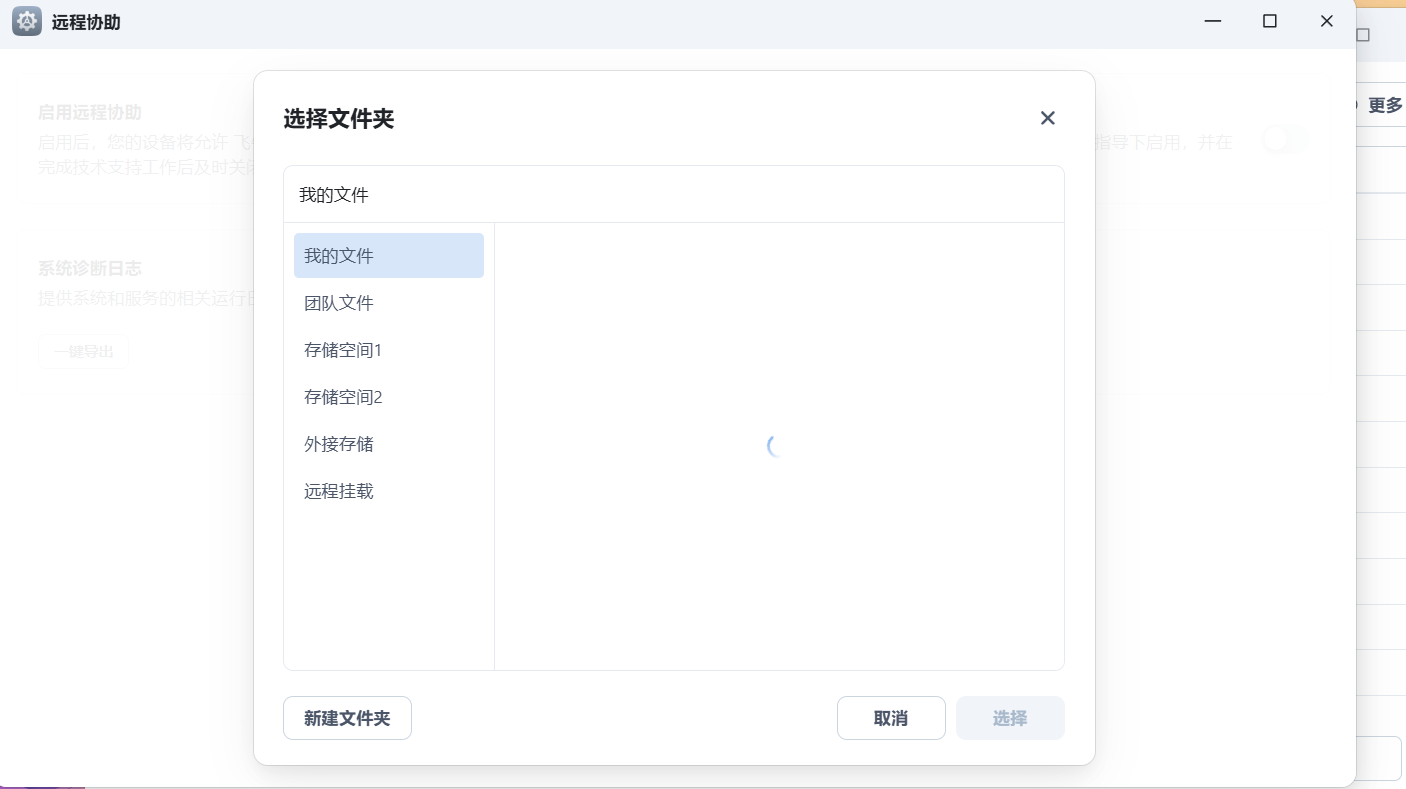Viewport: 1406px width, 789px height.
Task: Click the 远程协助 gear icon in title bar
Action: click(x=26, y=20)
